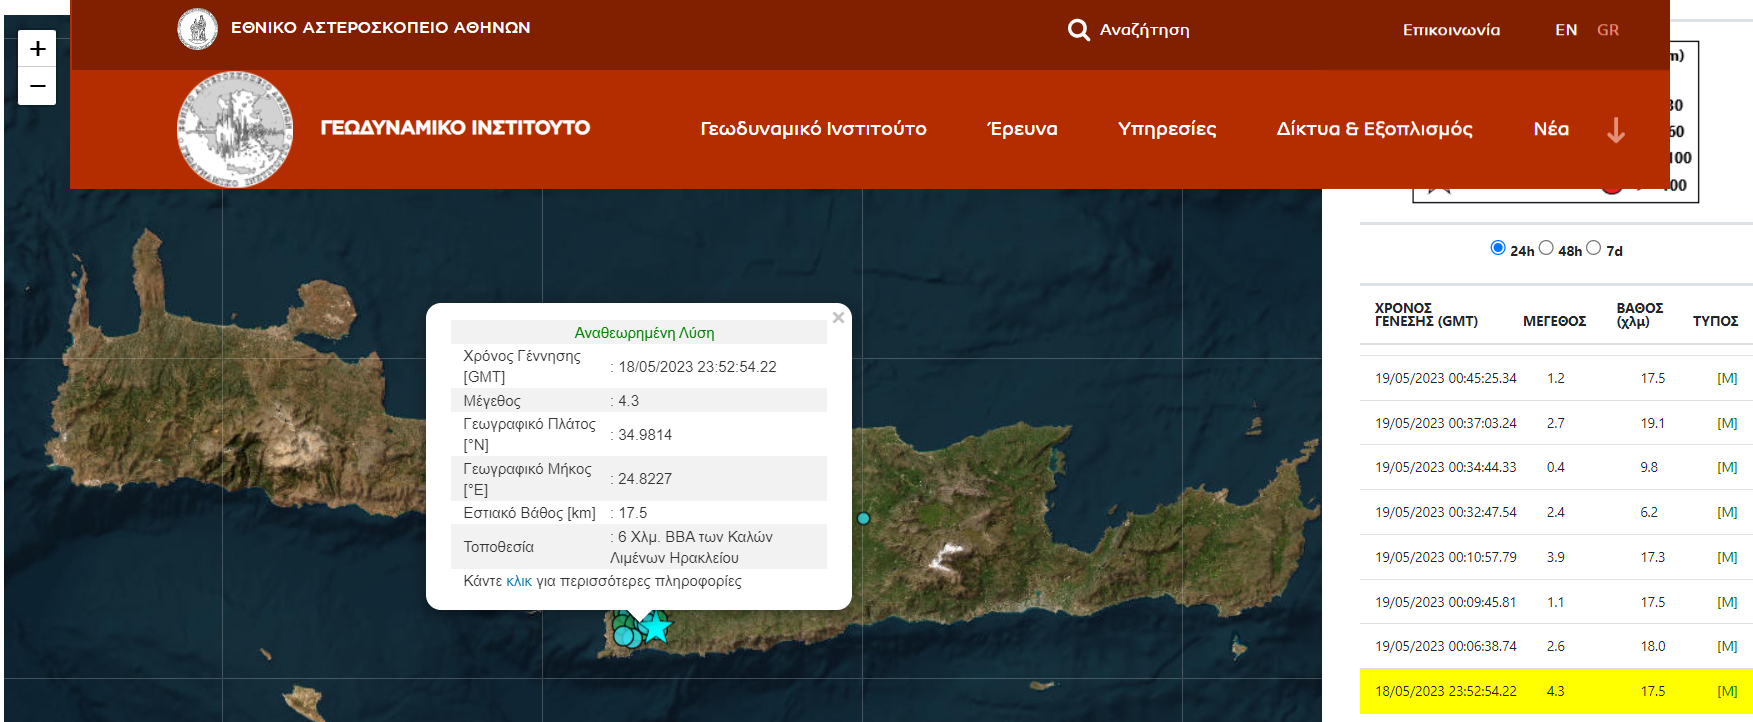Click the cyan circle marker east of popup
The width and height of the screenshot is (1753, 722).
pyautogui.click(x=863, y=518)
